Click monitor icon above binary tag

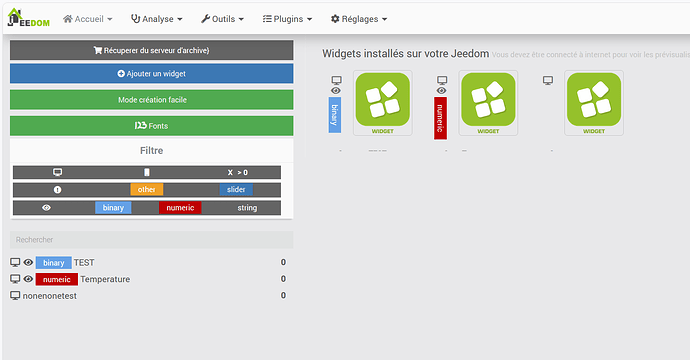coord(336,80)
